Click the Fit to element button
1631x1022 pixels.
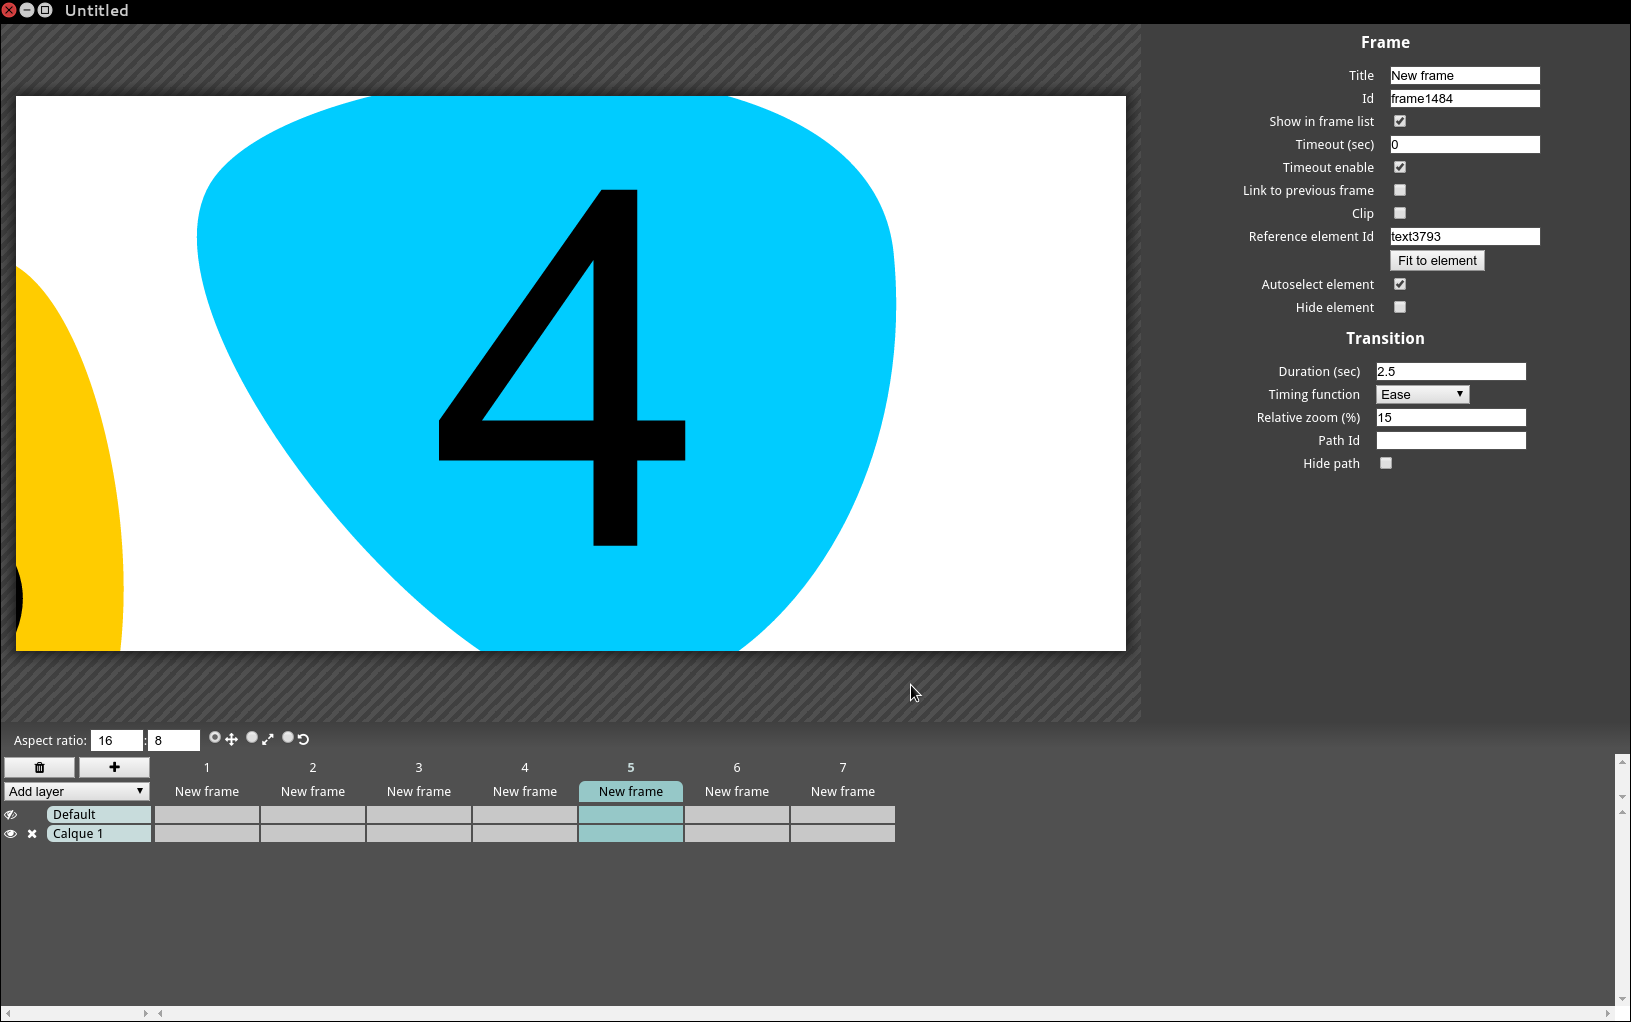(1437, 260)
